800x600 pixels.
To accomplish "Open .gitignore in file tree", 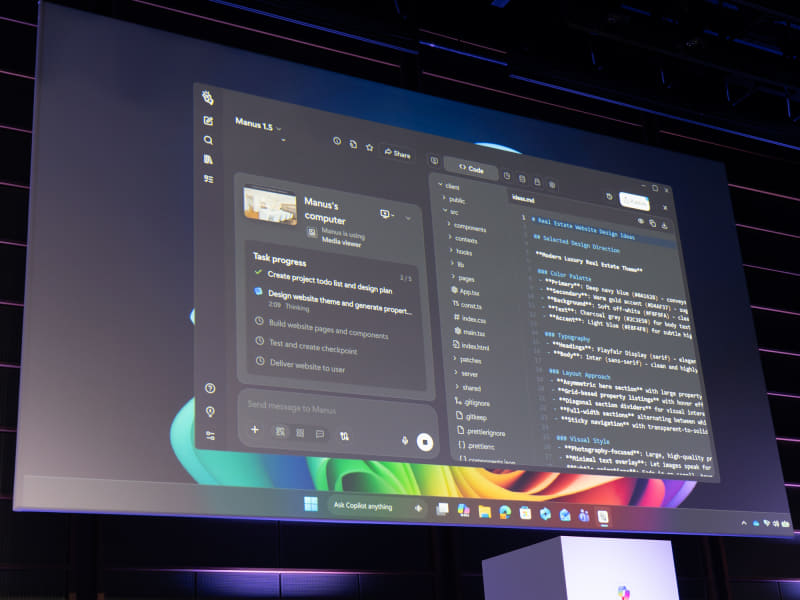I will (x=473, y=403).
